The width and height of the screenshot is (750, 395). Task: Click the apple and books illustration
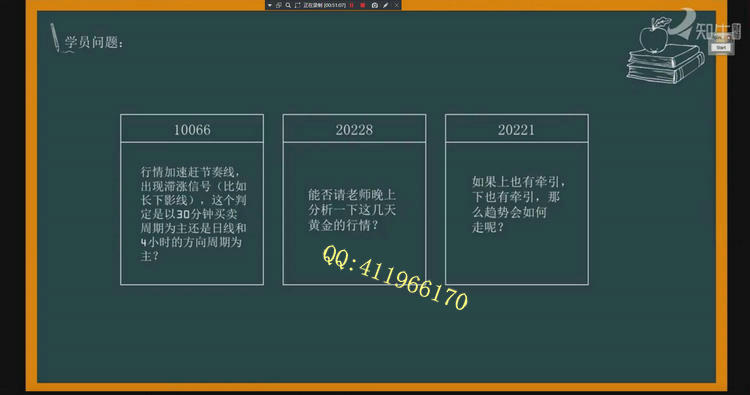pyautogui.click(x=665, y=51)
